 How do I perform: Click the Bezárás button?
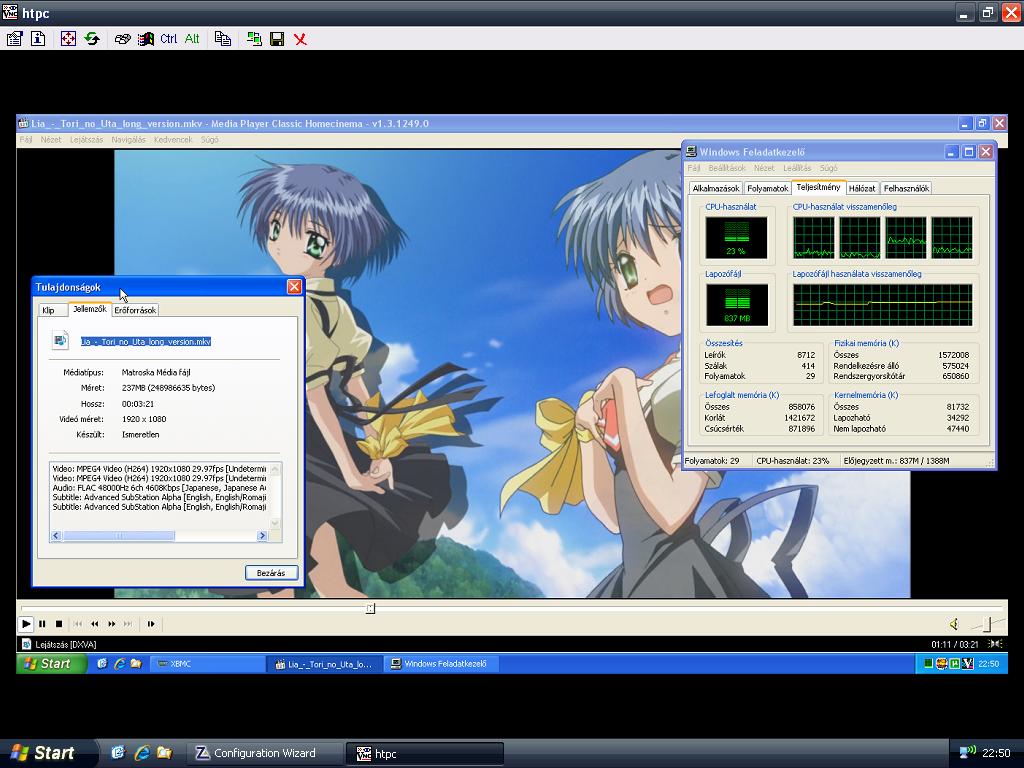pos(271,573)
